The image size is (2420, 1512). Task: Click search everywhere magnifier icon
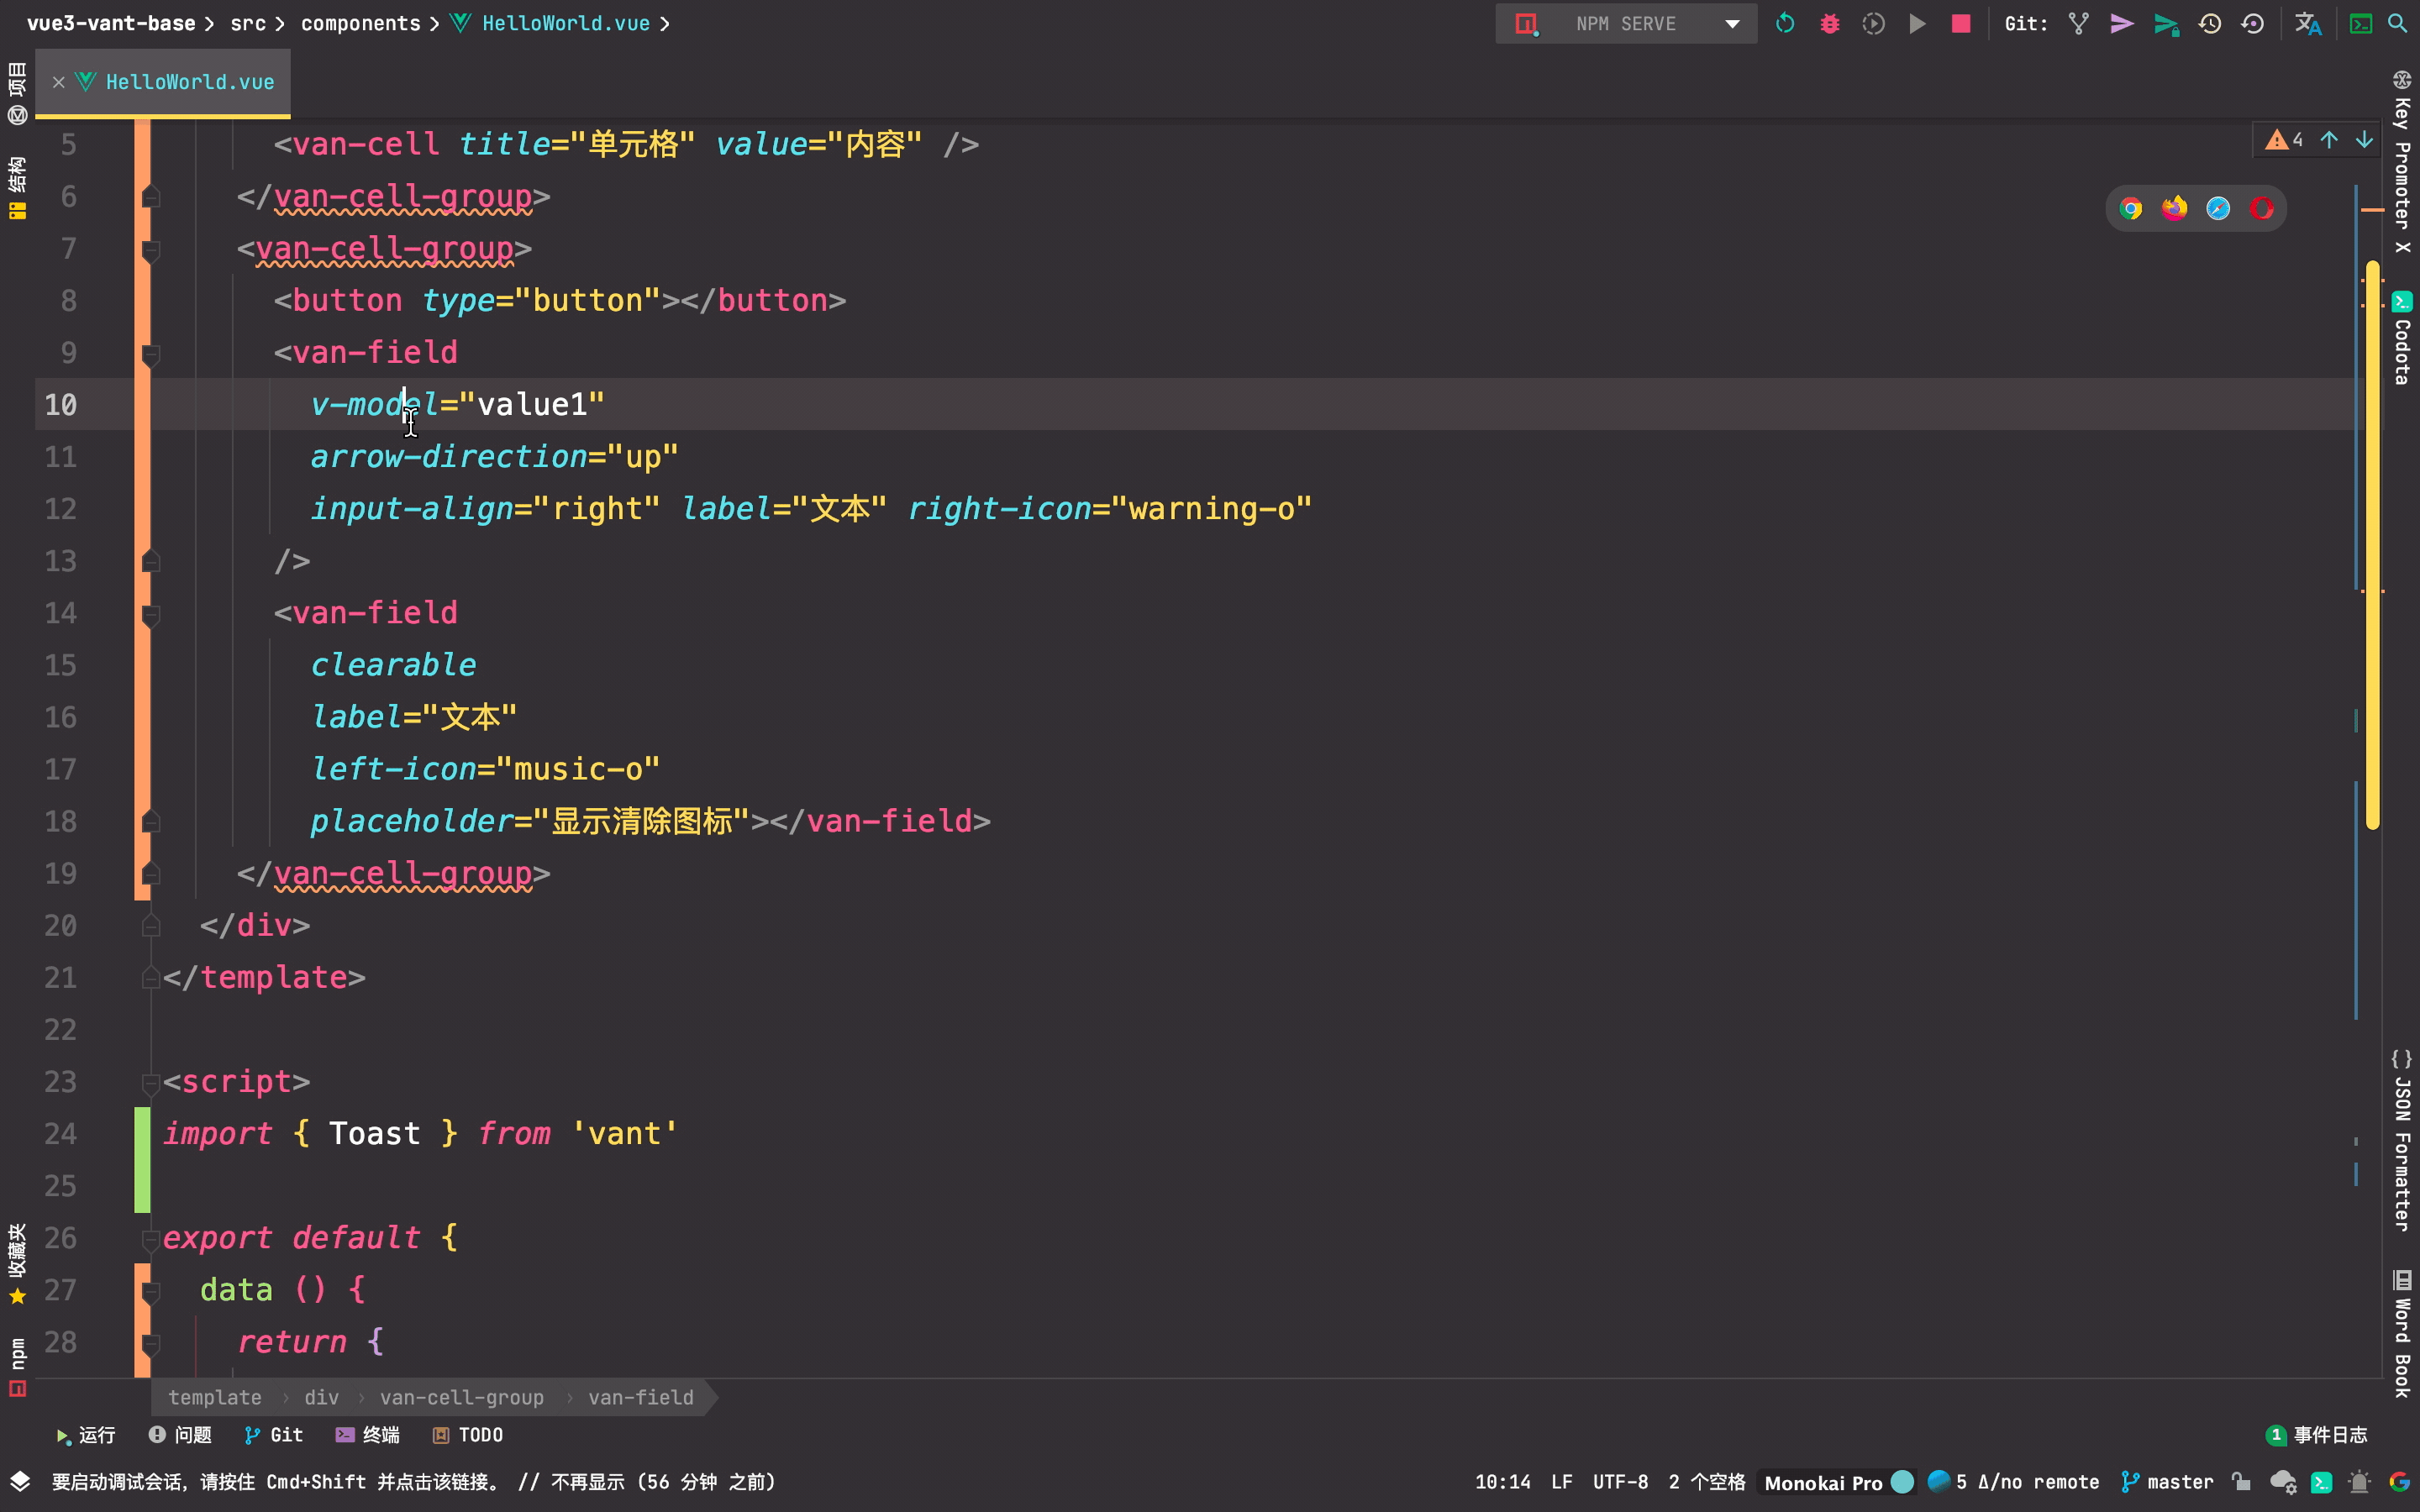point(2398,24)
